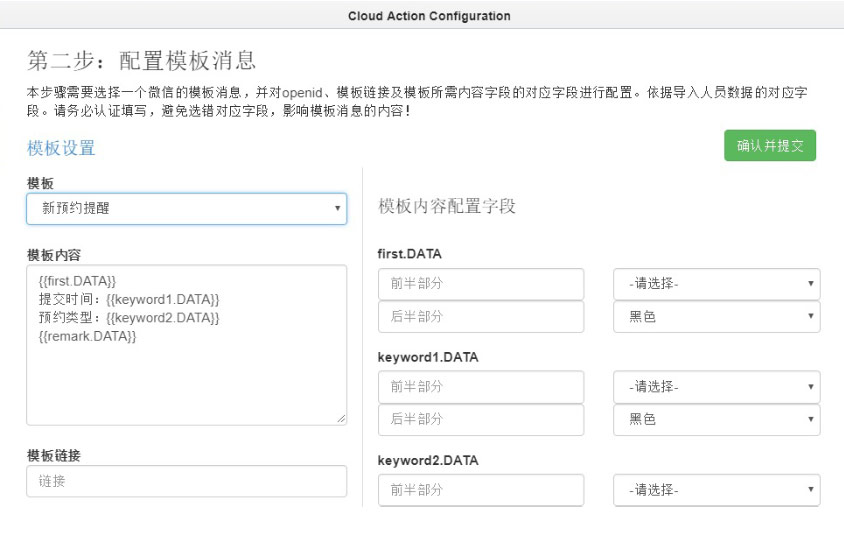Click keyword1.DATA 后半部分 input field

pos(481,419)
